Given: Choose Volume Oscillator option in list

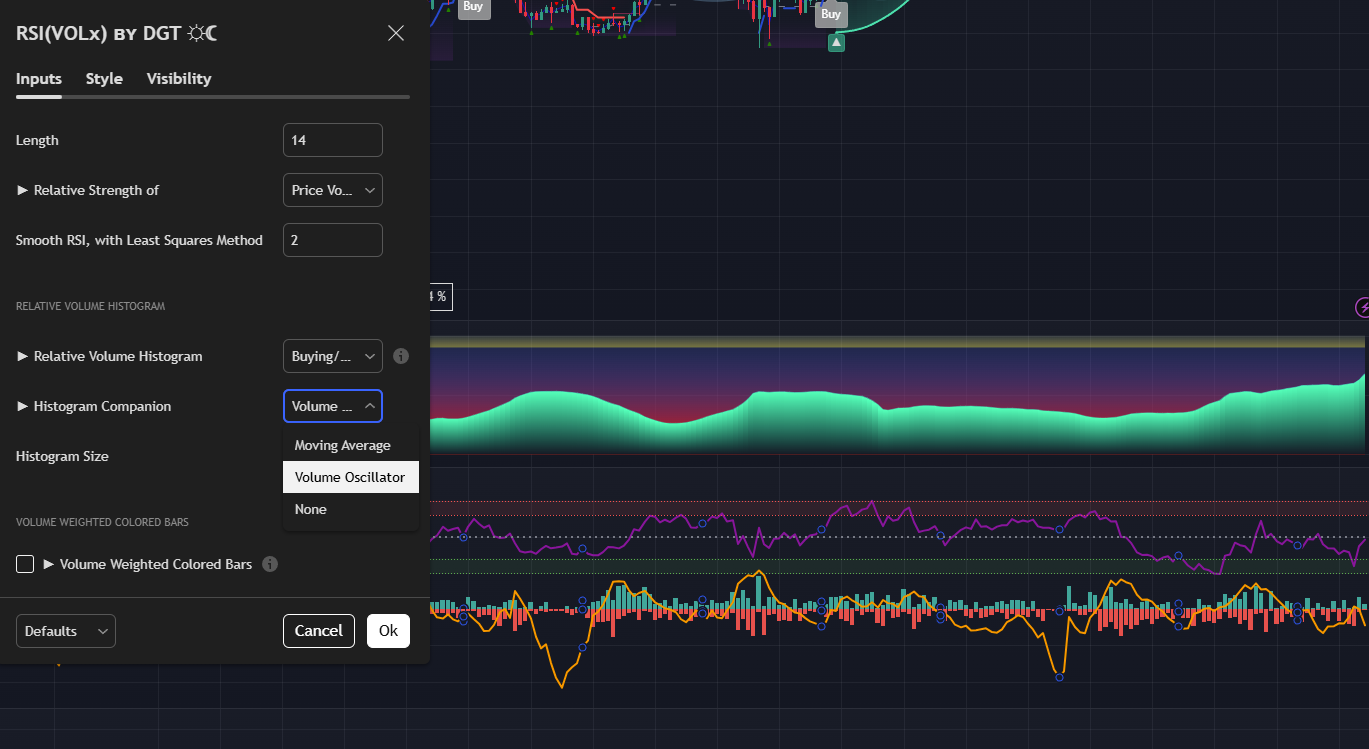Looking at the screenshot, I should coord(350,477).
